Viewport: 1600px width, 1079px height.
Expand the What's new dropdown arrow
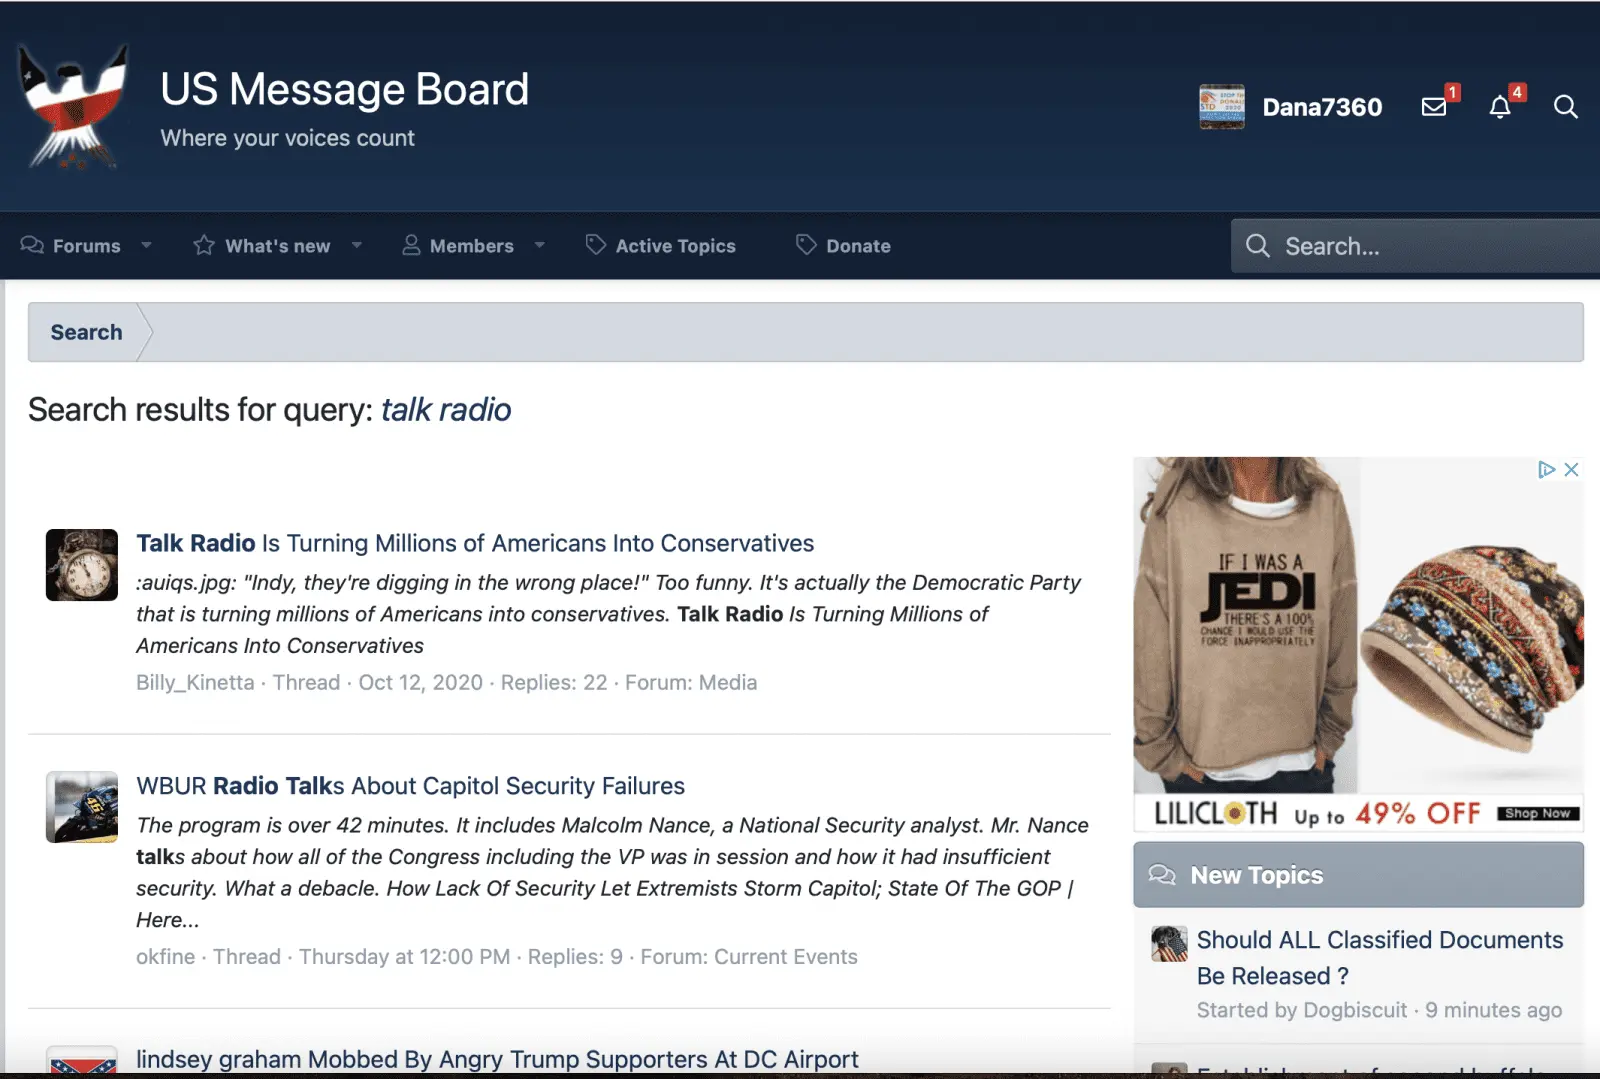pyautogui.click(x=357, y=246)
